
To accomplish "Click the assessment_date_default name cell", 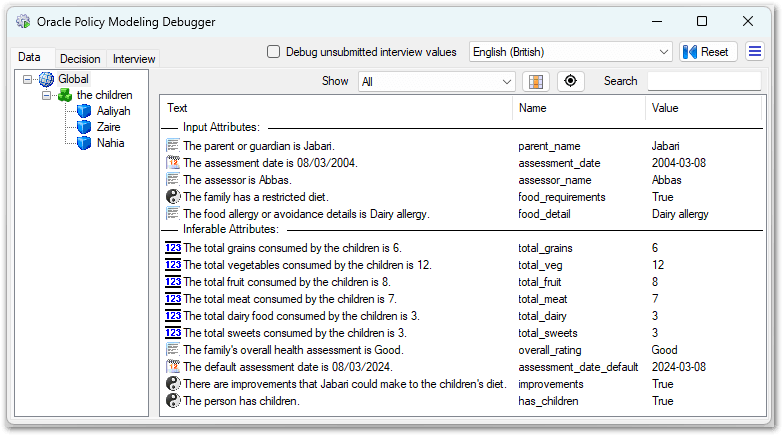I will (578, 367).
